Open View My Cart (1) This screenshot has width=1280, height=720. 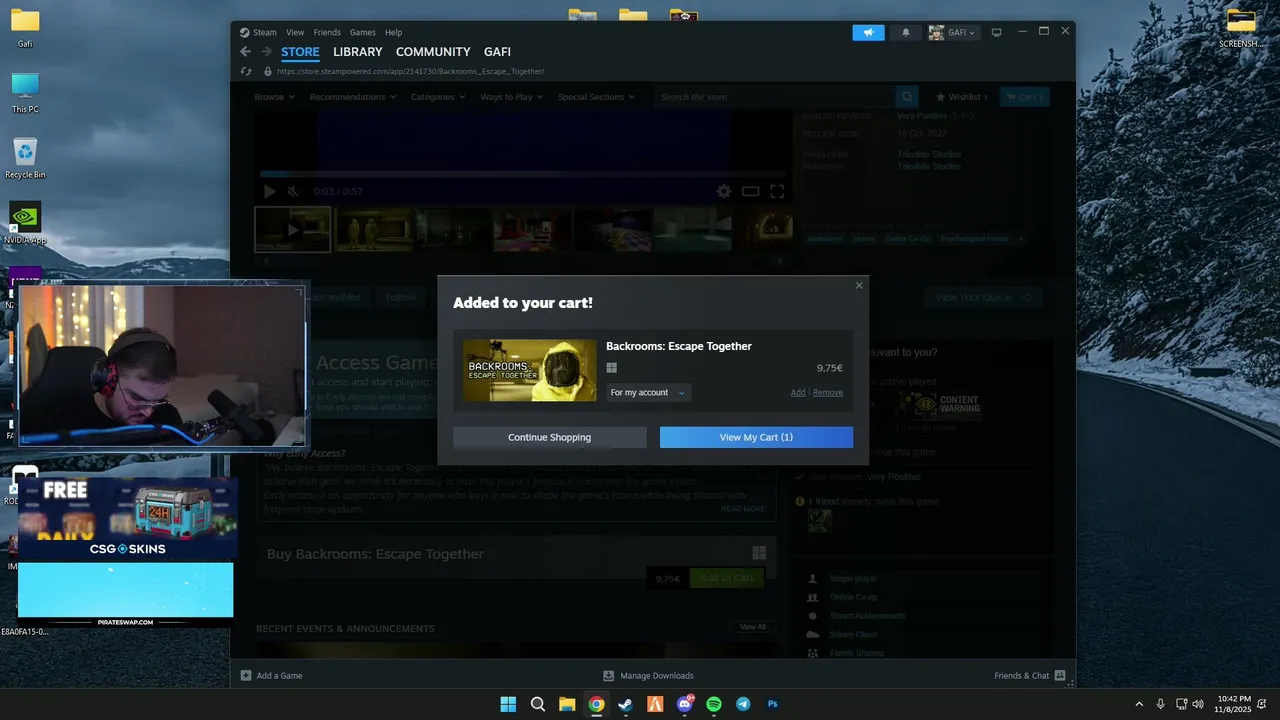tap(756, 437)
